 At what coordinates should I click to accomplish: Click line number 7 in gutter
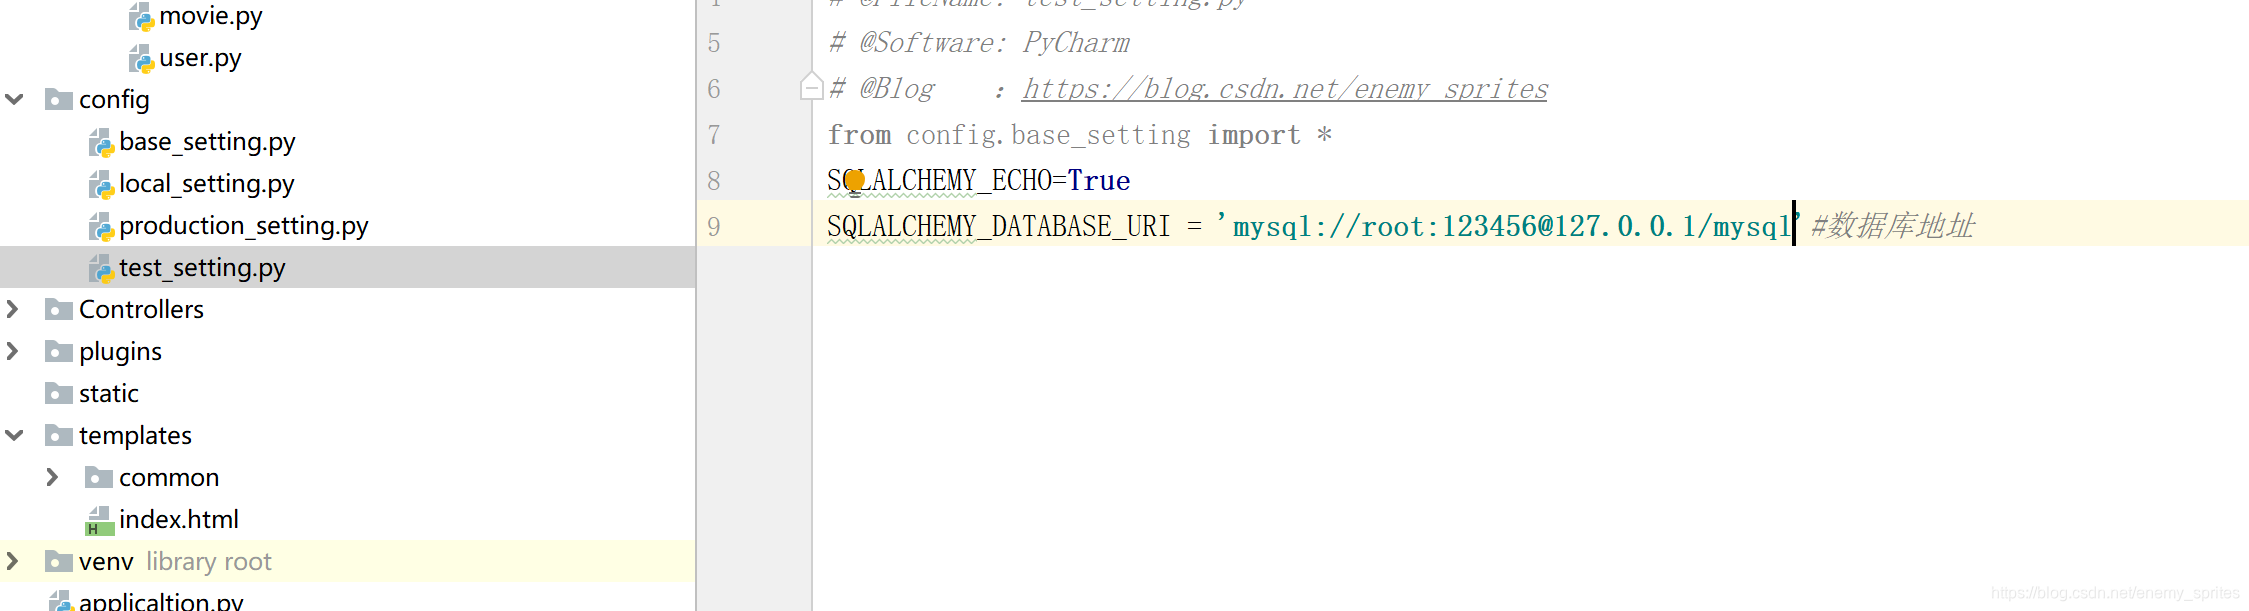pos(714,135)
